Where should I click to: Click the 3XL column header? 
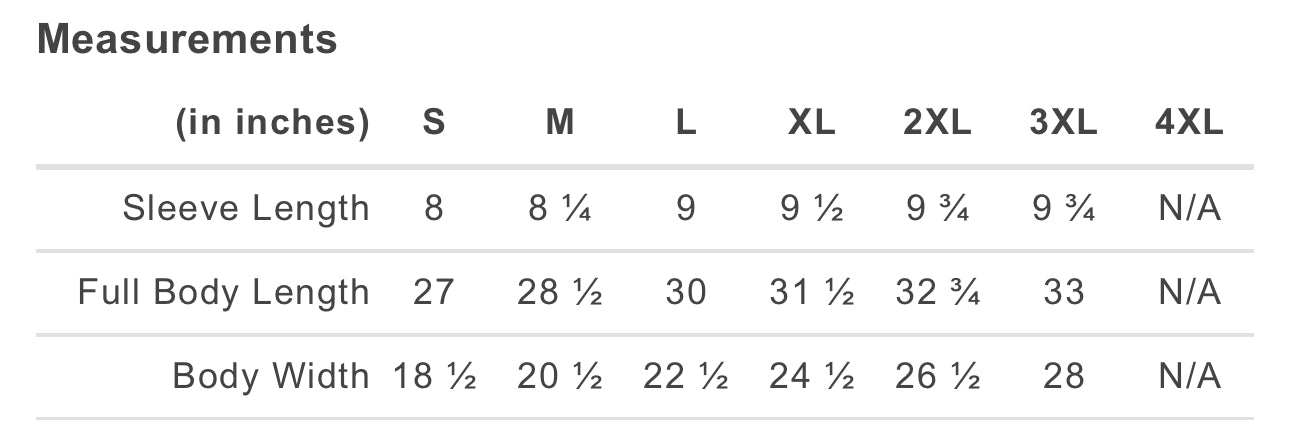[x=1063, y=123]
